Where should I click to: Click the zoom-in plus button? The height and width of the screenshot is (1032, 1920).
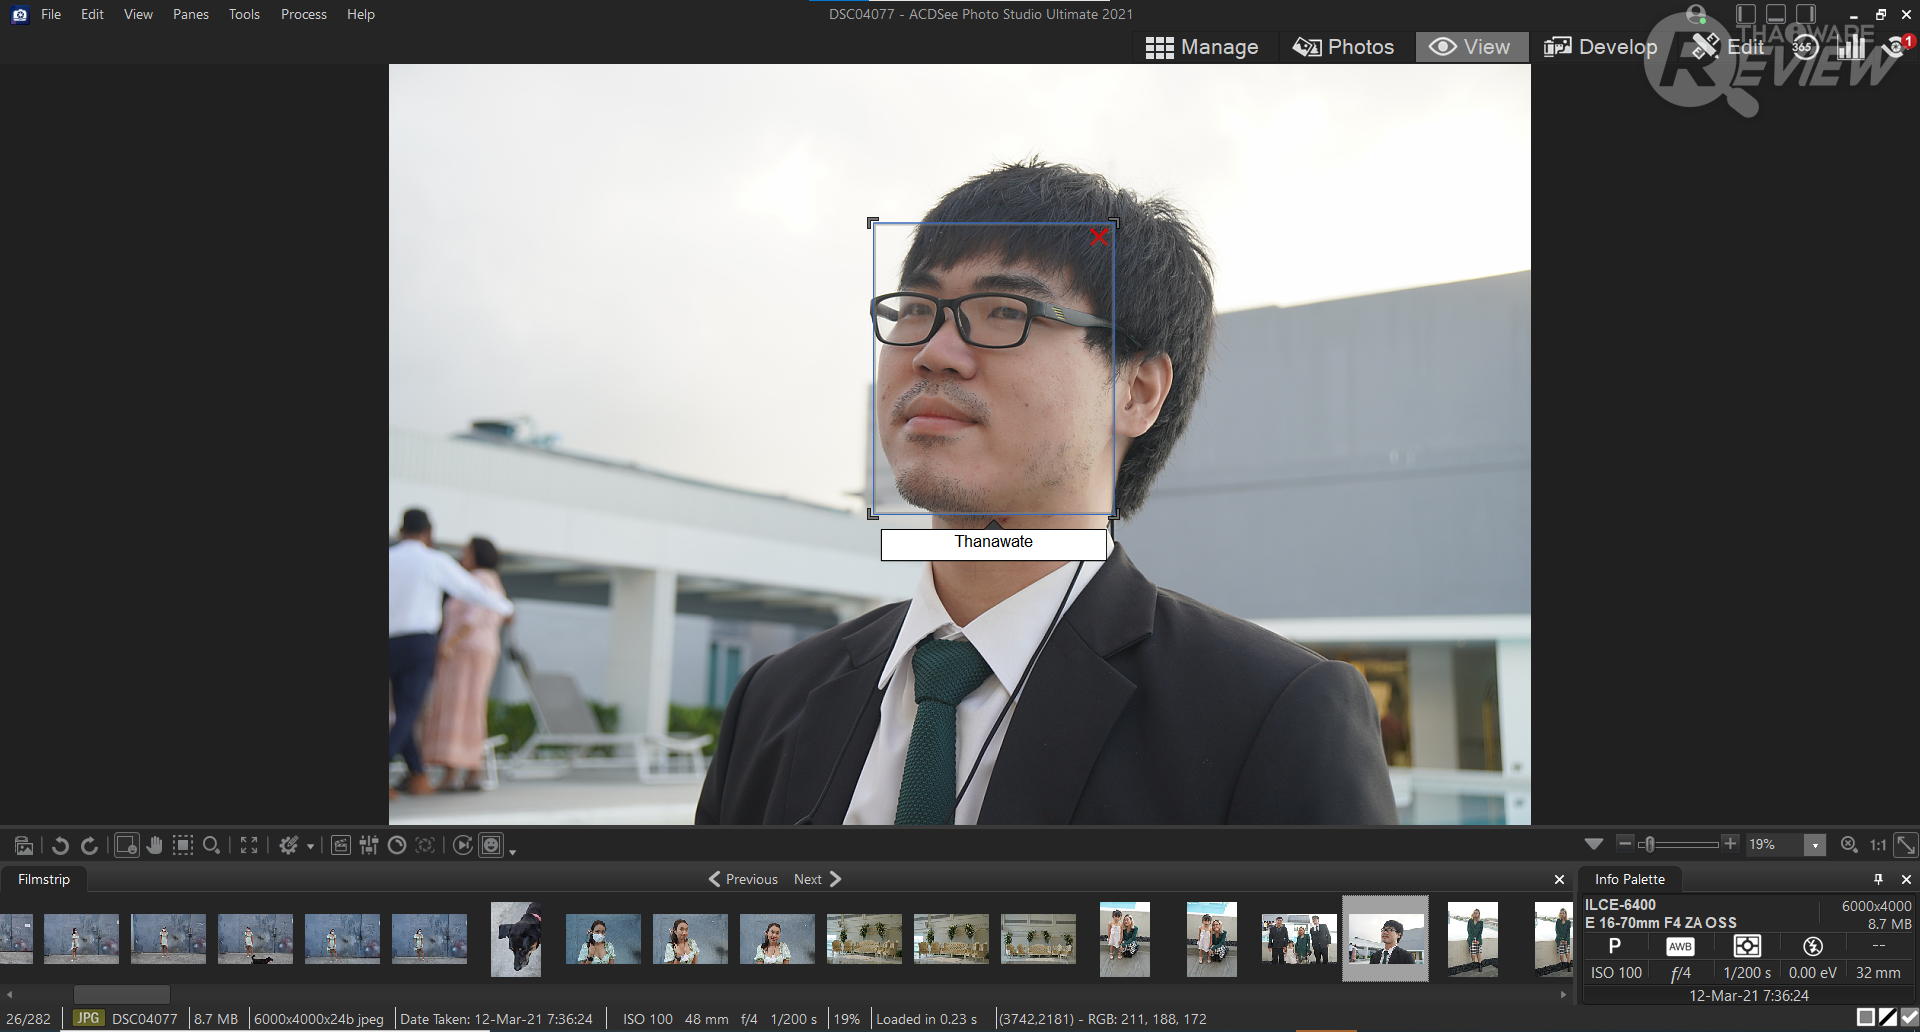(x=1730, y=844)
